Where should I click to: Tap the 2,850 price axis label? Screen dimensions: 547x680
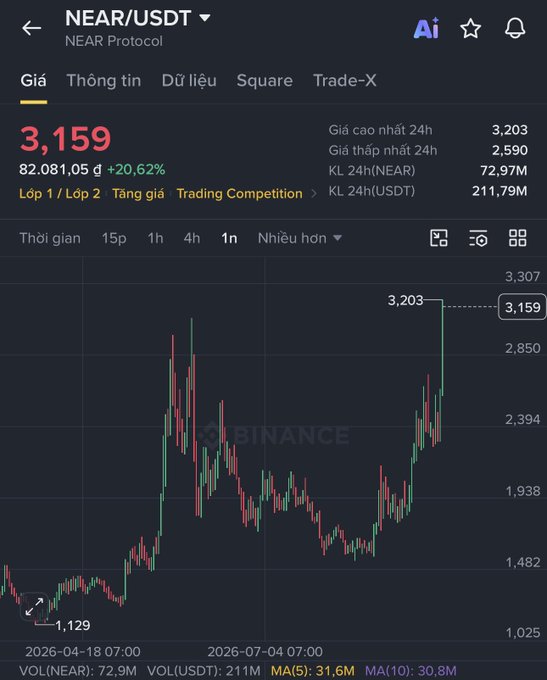(523, 348)
